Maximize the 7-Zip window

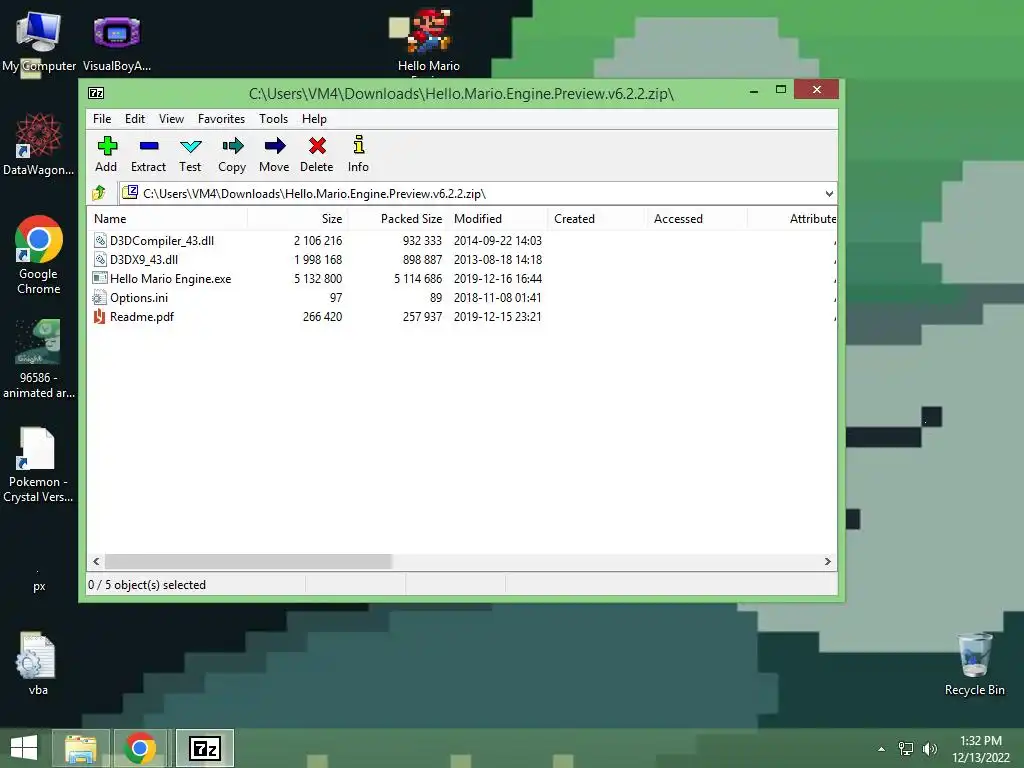781,89
